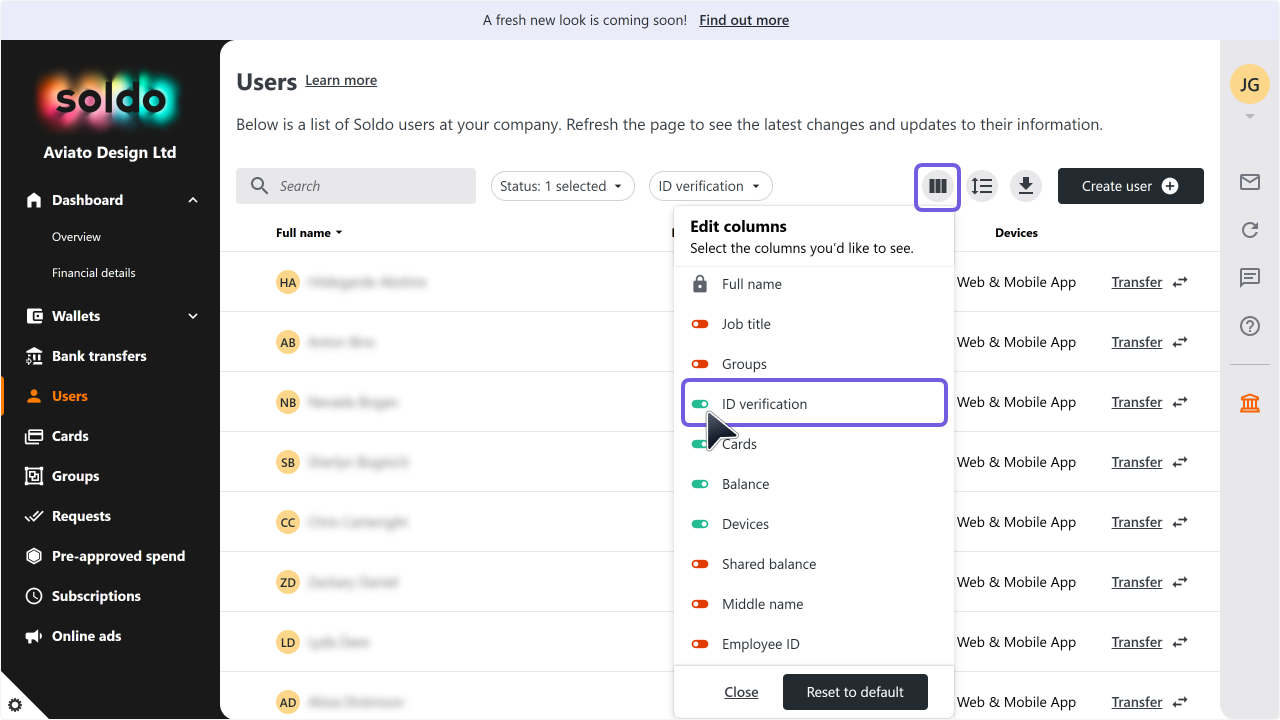Click the transfer arrows icon in CC row
This screenshot has height=720, width=1280.
[1180, 522]
